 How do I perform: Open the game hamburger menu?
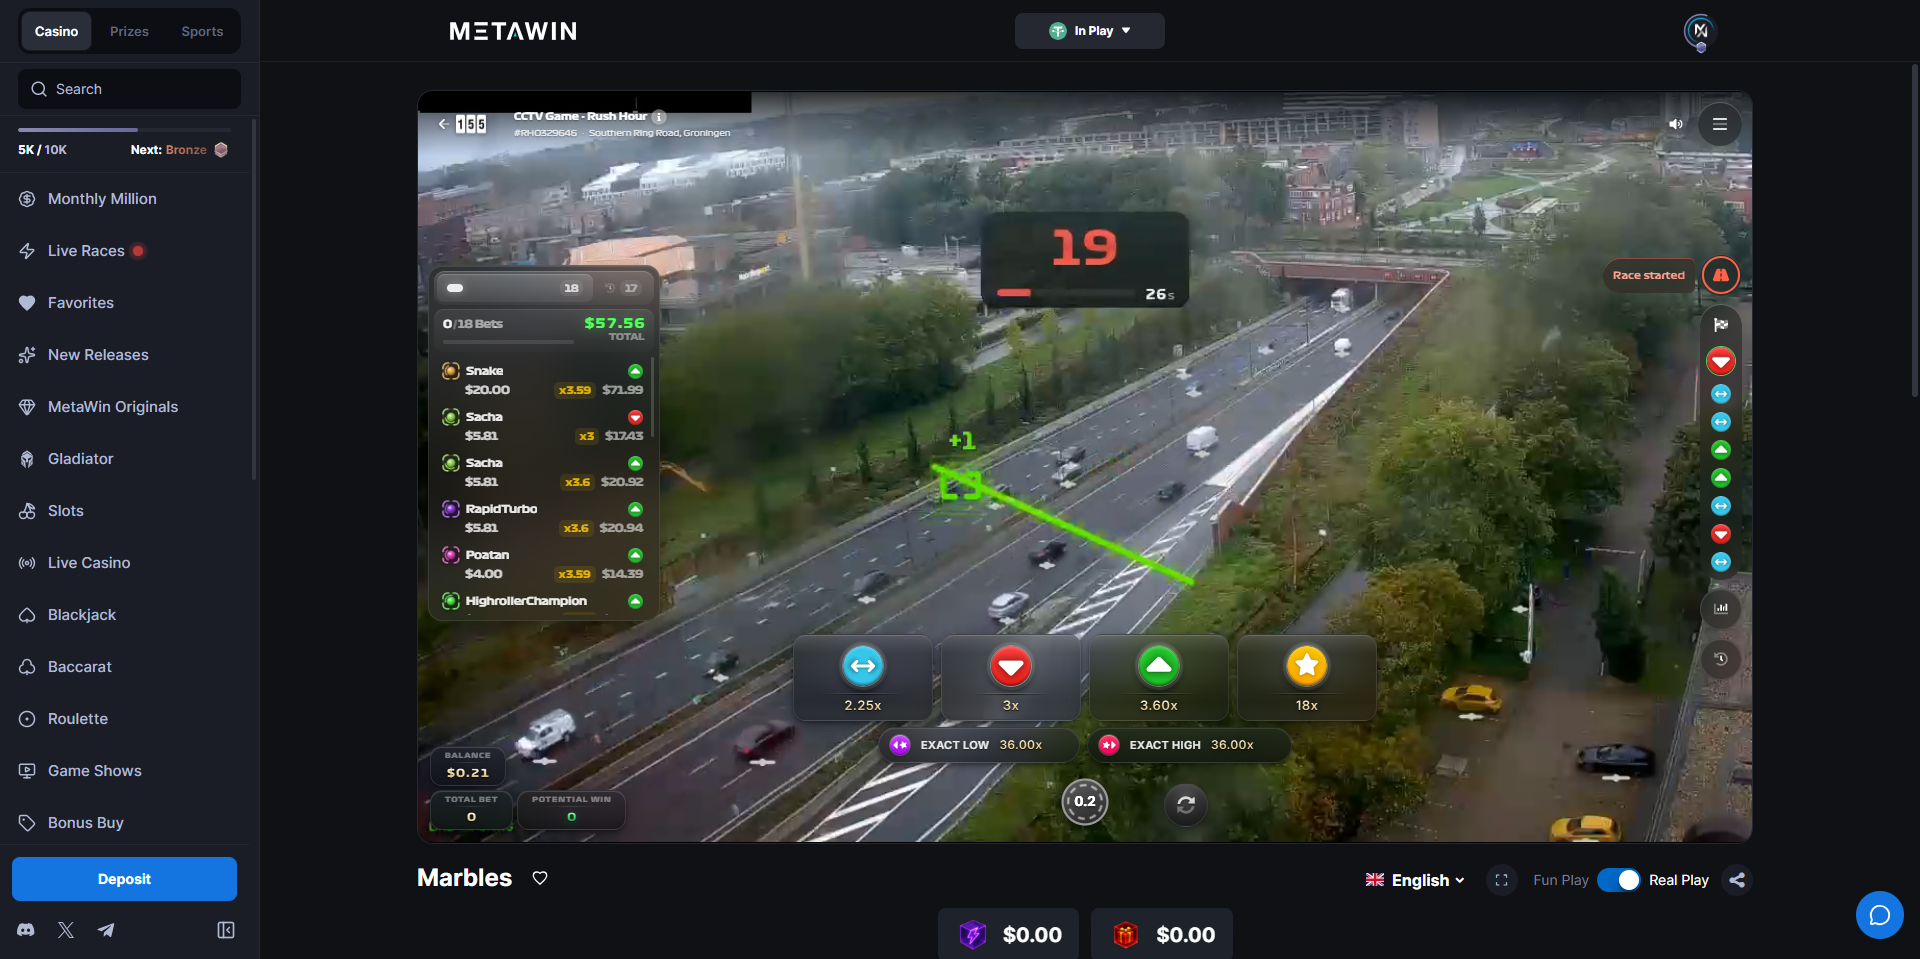pyautogui.click(x=1720, y=124)
